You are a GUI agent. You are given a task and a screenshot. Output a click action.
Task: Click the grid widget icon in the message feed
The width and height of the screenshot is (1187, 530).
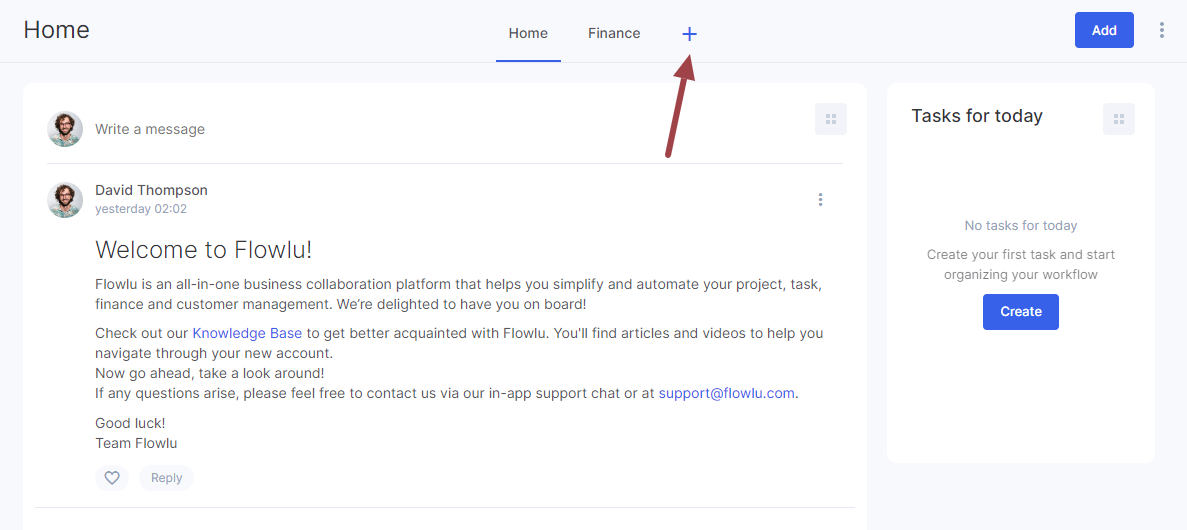pos(830,119)
